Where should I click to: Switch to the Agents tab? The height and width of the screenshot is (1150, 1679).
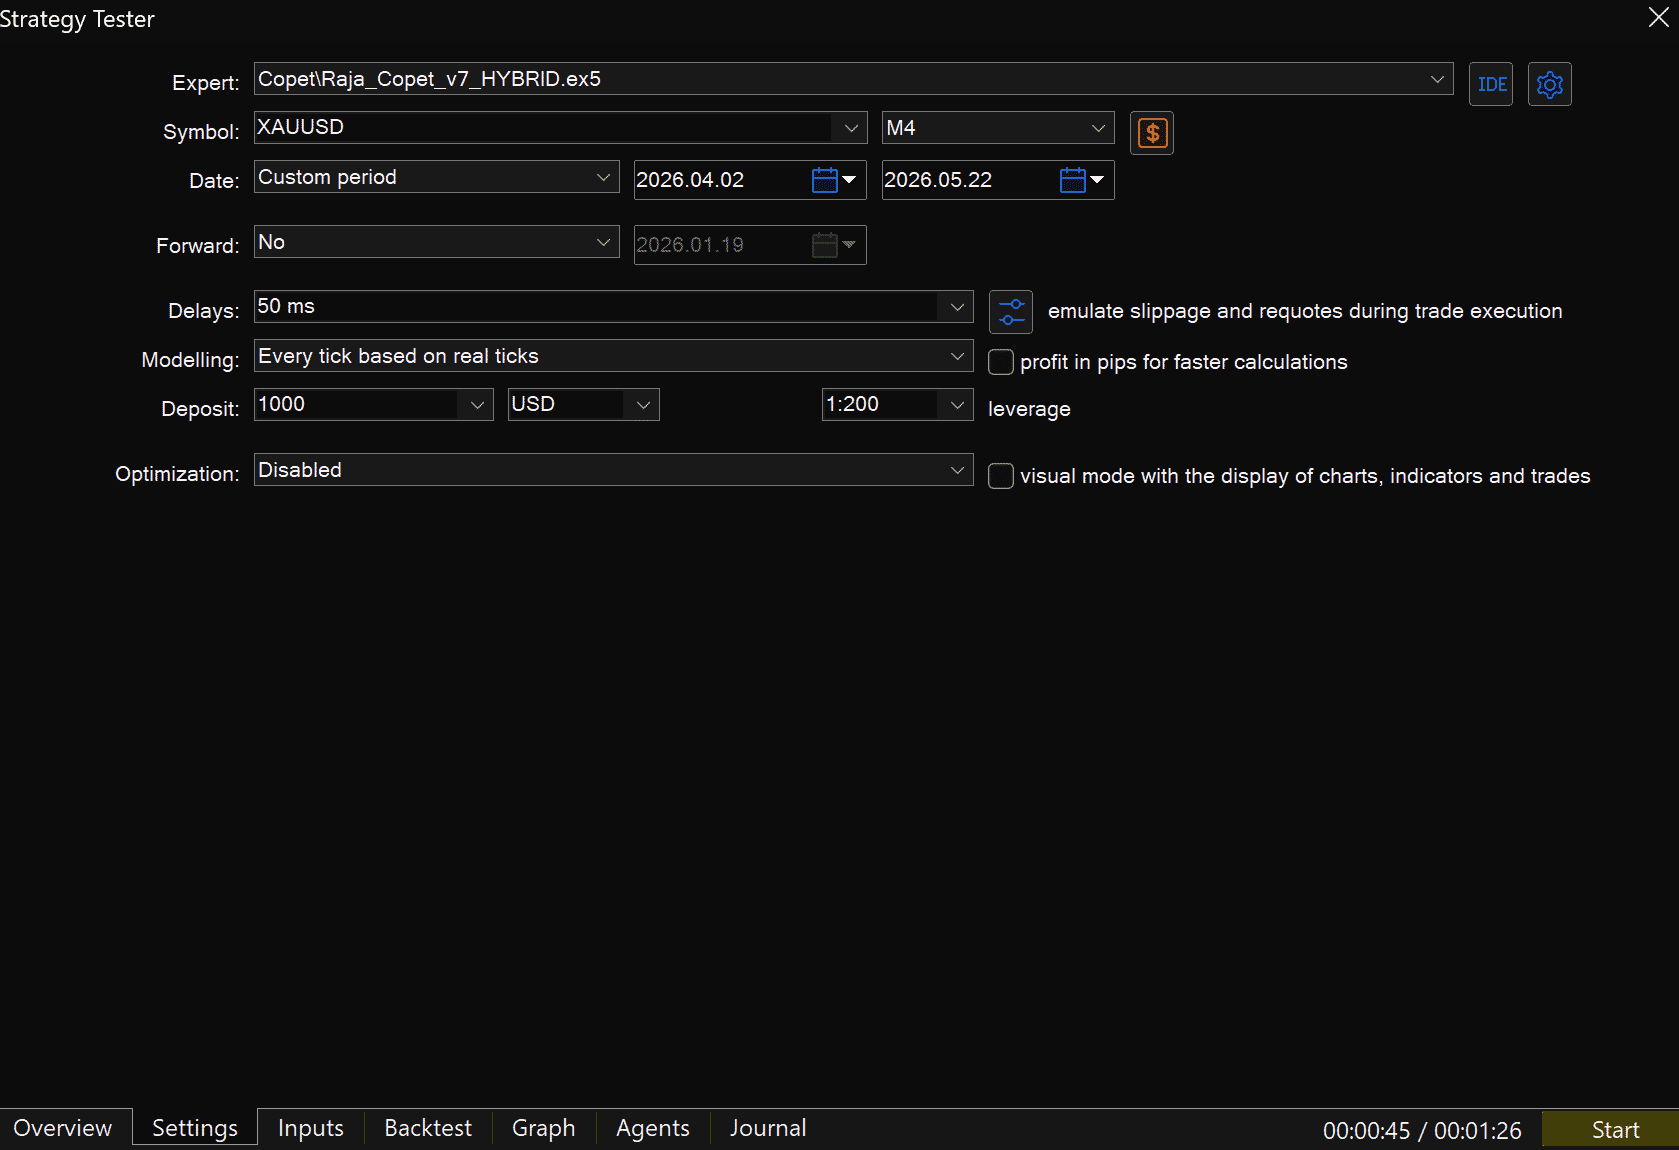pyautogui.click(x=653, y=1128)
